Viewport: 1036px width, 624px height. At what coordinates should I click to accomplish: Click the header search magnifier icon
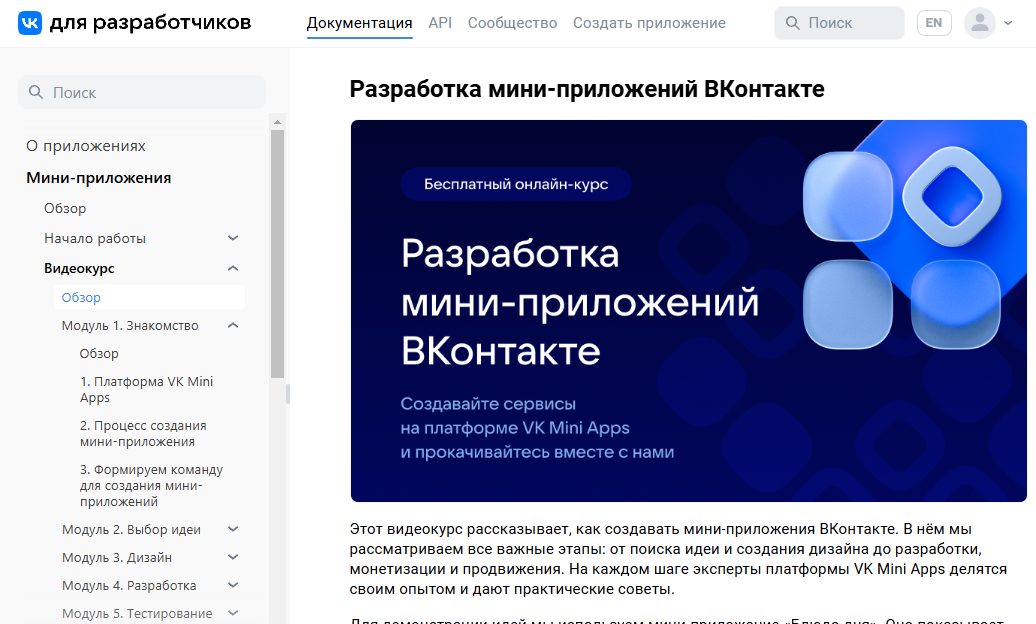tap(792, 23)
